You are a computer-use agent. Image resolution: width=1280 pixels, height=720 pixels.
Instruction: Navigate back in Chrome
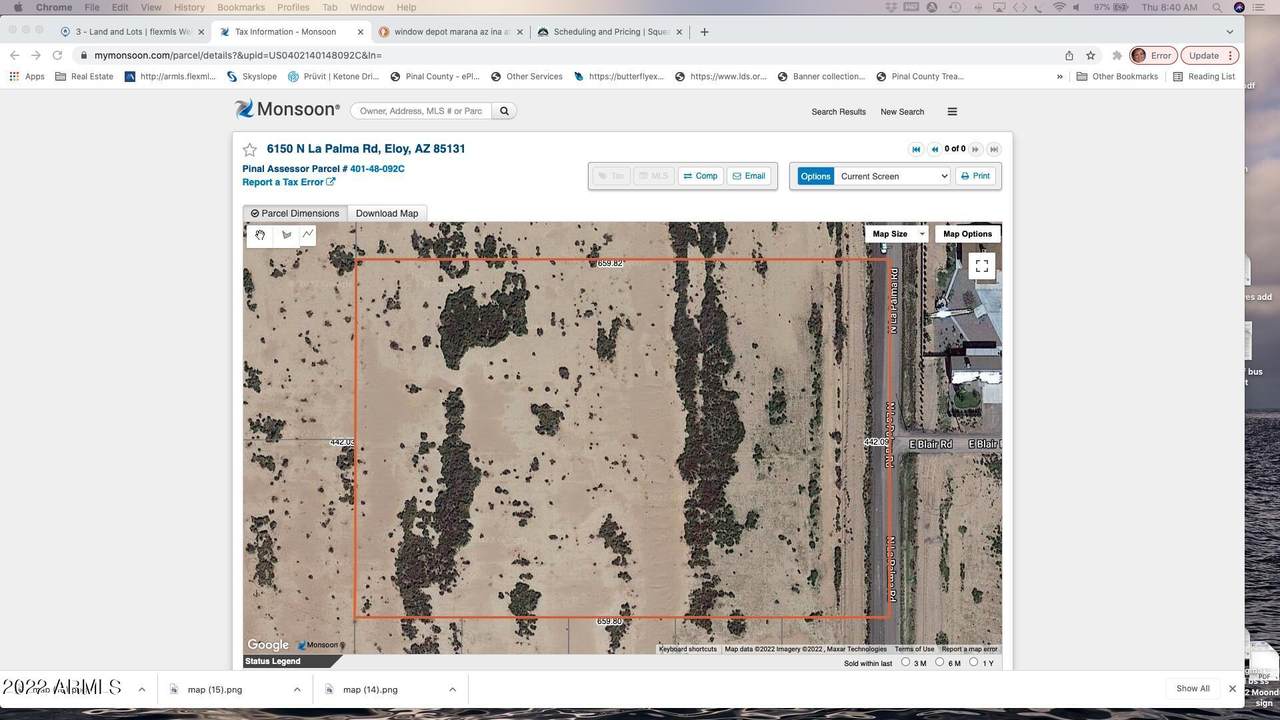[x=14, y=56]
